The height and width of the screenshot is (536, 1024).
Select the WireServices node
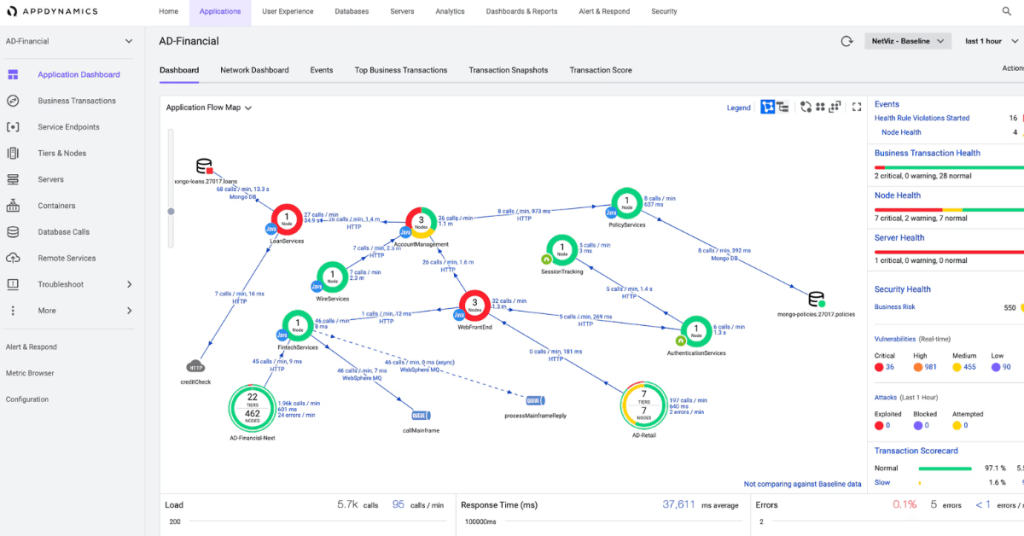coord(332,277)
